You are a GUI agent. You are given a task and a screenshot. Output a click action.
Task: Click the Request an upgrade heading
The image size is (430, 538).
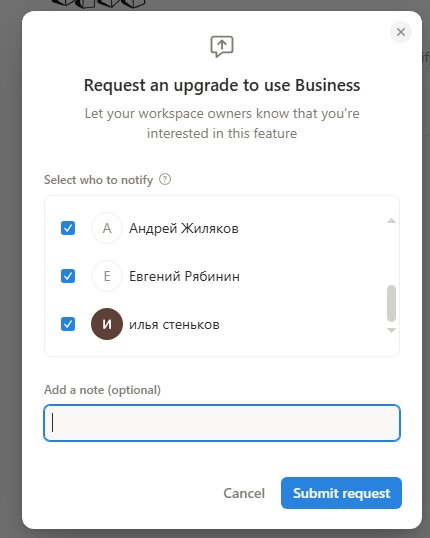click(222, 85)
